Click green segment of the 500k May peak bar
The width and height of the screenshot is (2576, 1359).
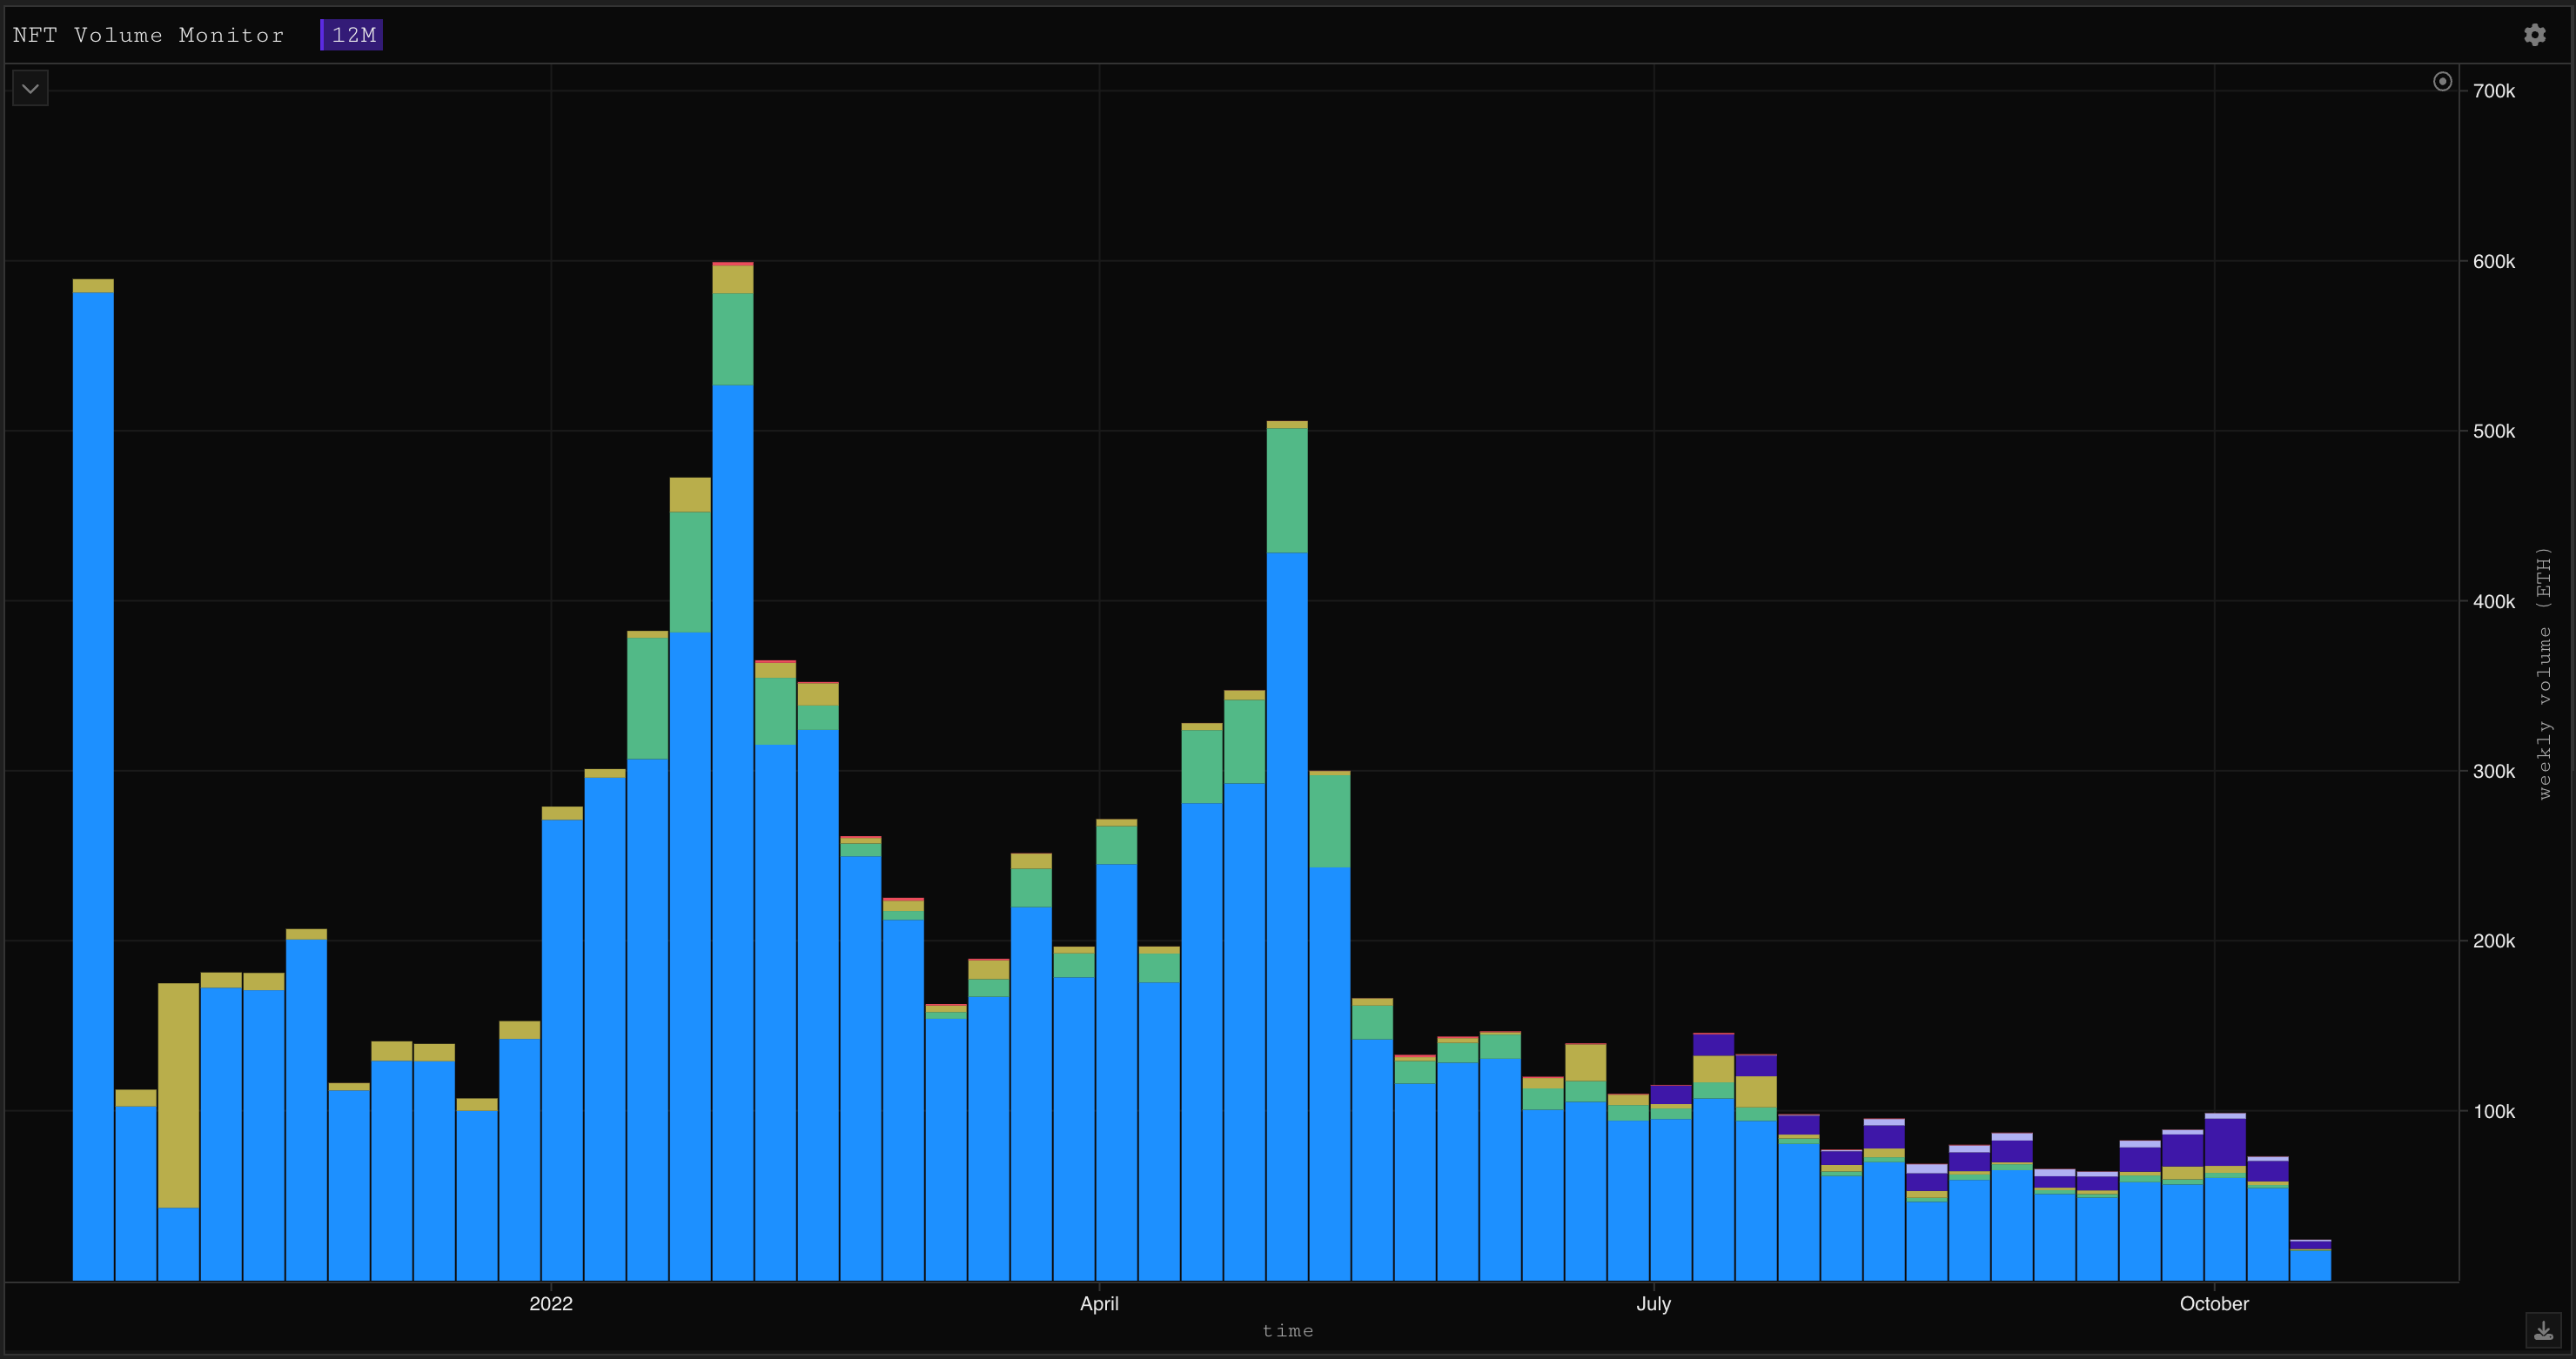pyautogui.click(x=1286, y=490)
